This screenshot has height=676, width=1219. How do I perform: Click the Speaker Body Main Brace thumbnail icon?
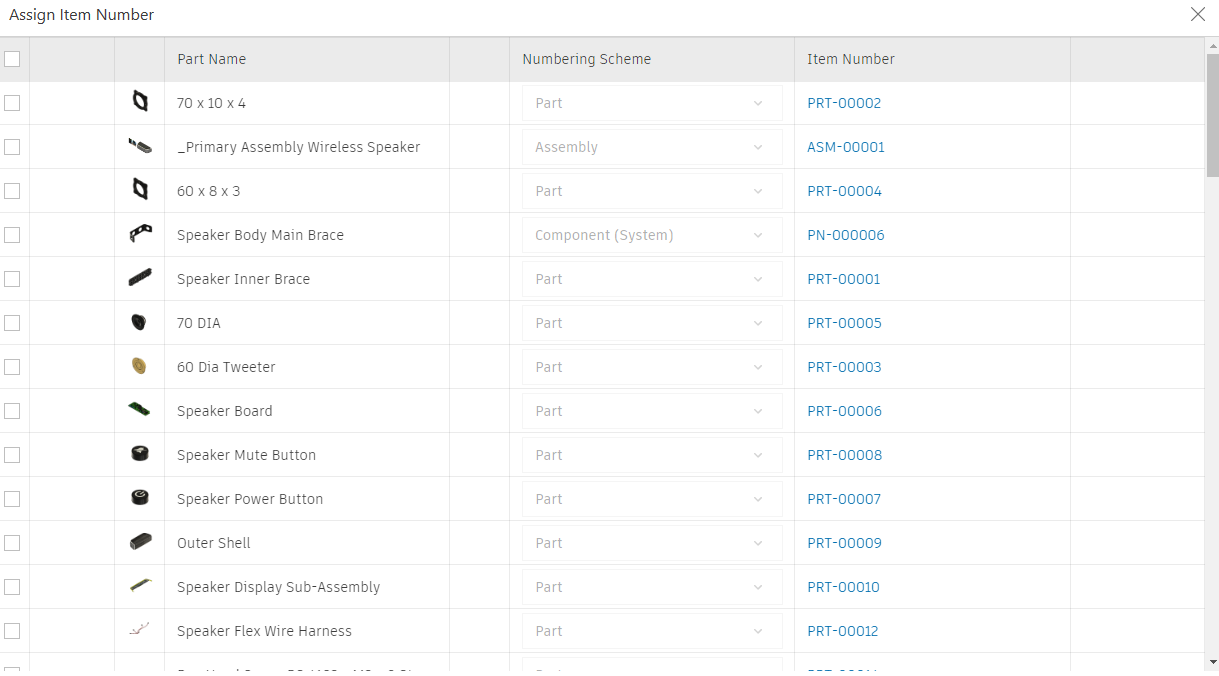(x=140, y=234)
